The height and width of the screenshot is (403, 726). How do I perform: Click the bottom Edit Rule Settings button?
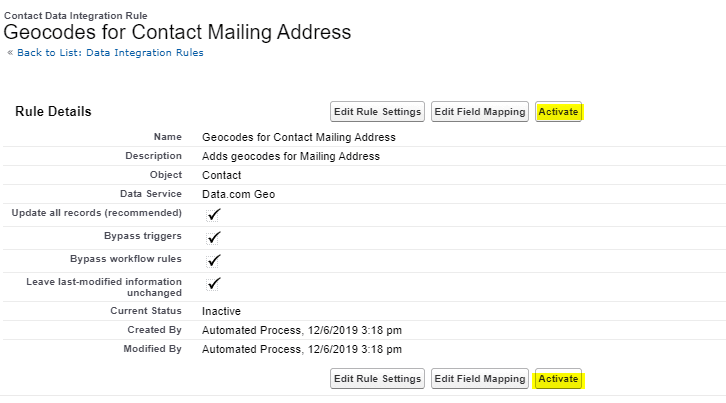[x=377, y=379]
